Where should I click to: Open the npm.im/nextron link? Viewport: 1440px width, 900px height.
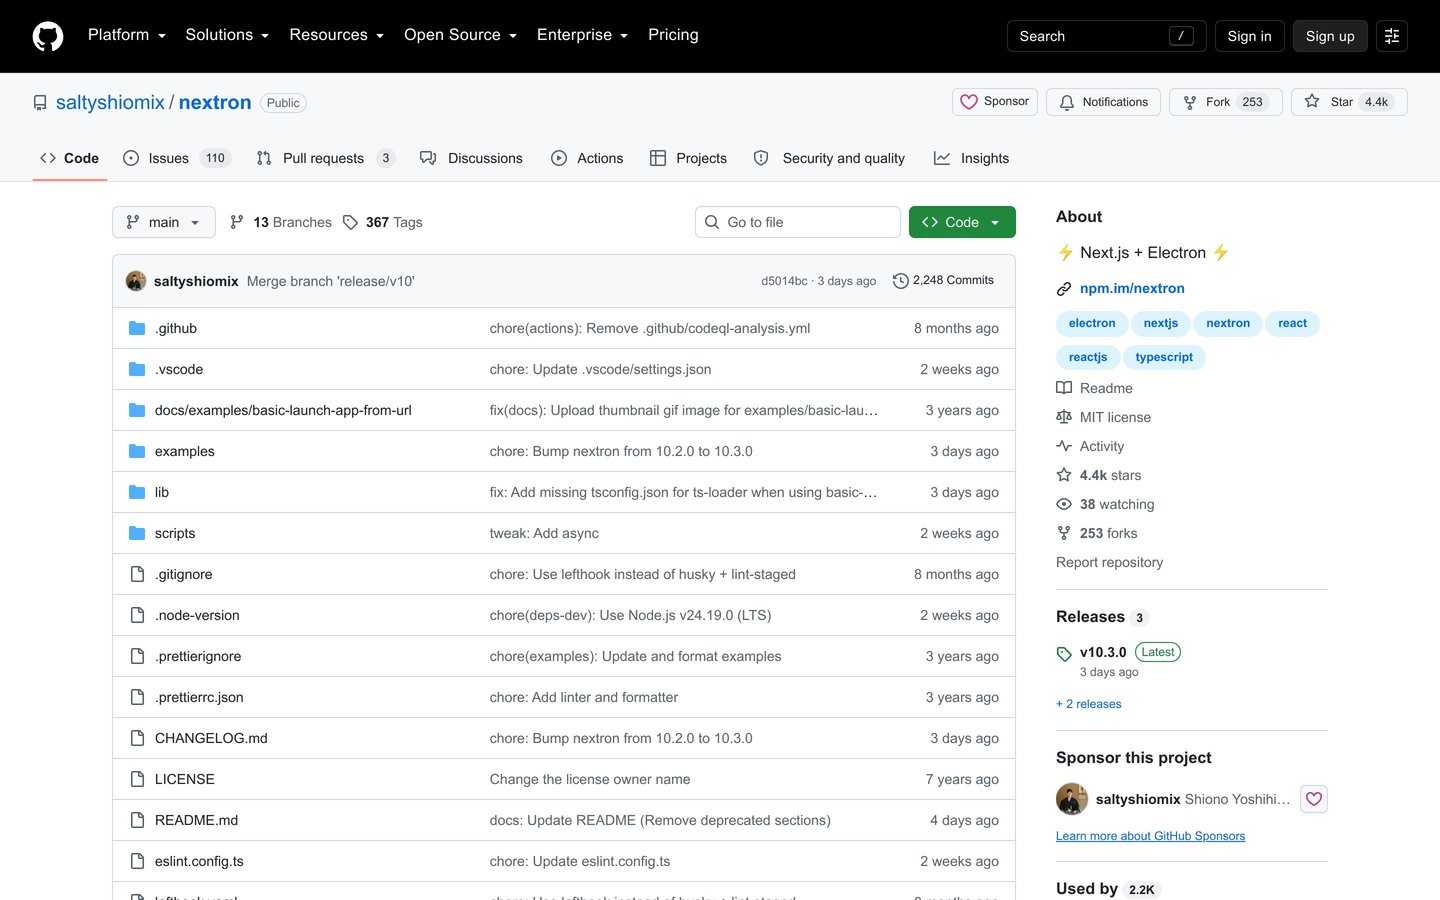click(1132, 288)
